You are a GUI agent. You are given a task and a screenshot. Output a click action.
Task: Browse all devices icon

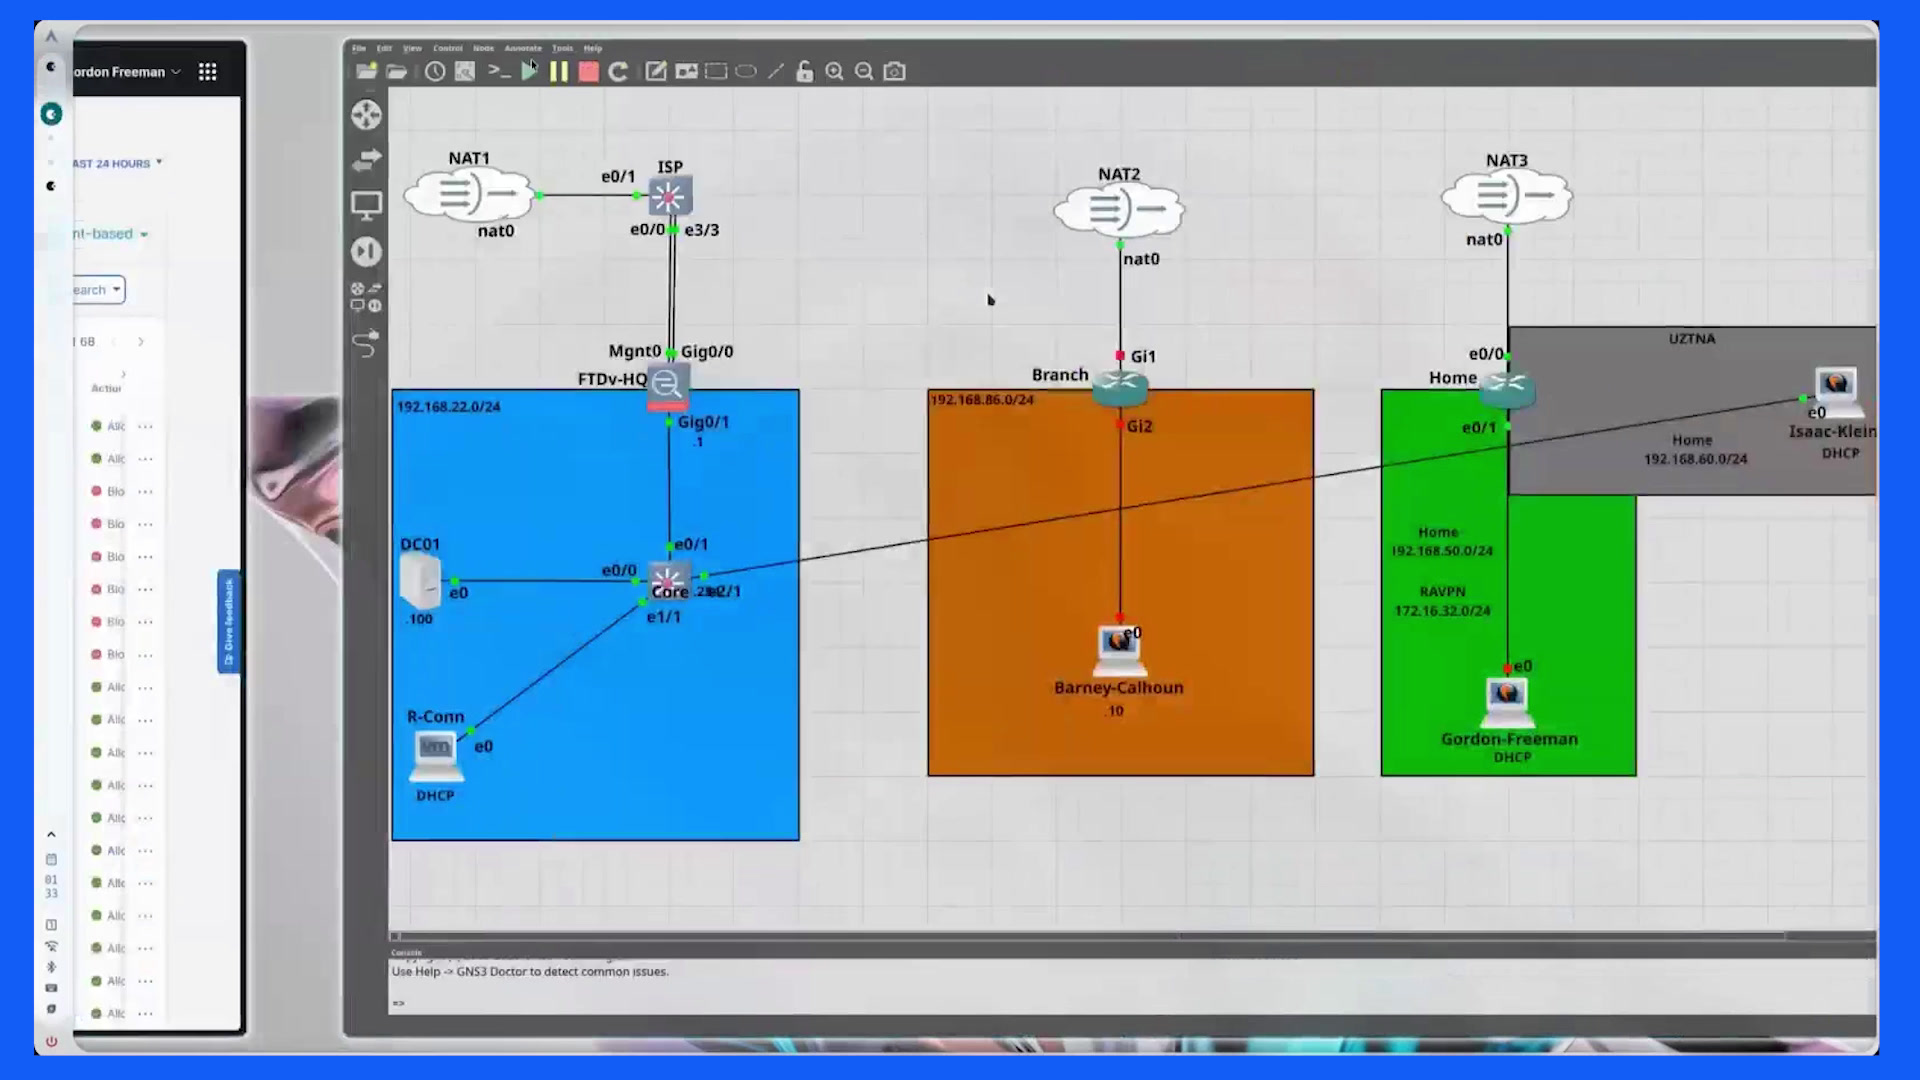366,296
